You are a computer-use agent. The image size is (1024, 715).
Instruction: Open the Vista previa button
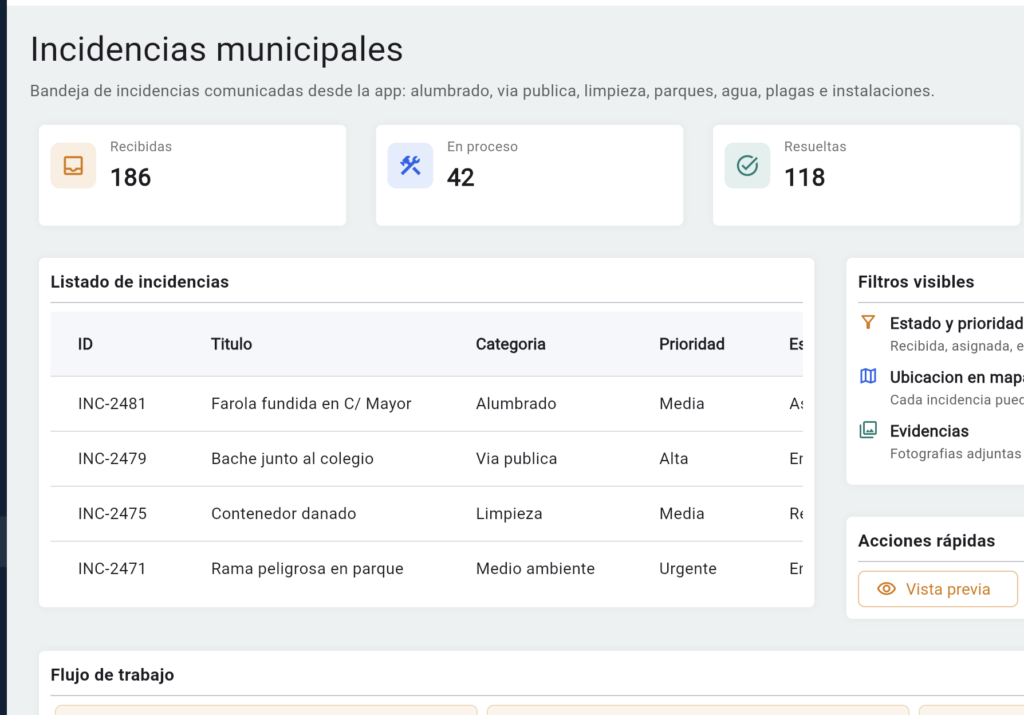(938, 589)
